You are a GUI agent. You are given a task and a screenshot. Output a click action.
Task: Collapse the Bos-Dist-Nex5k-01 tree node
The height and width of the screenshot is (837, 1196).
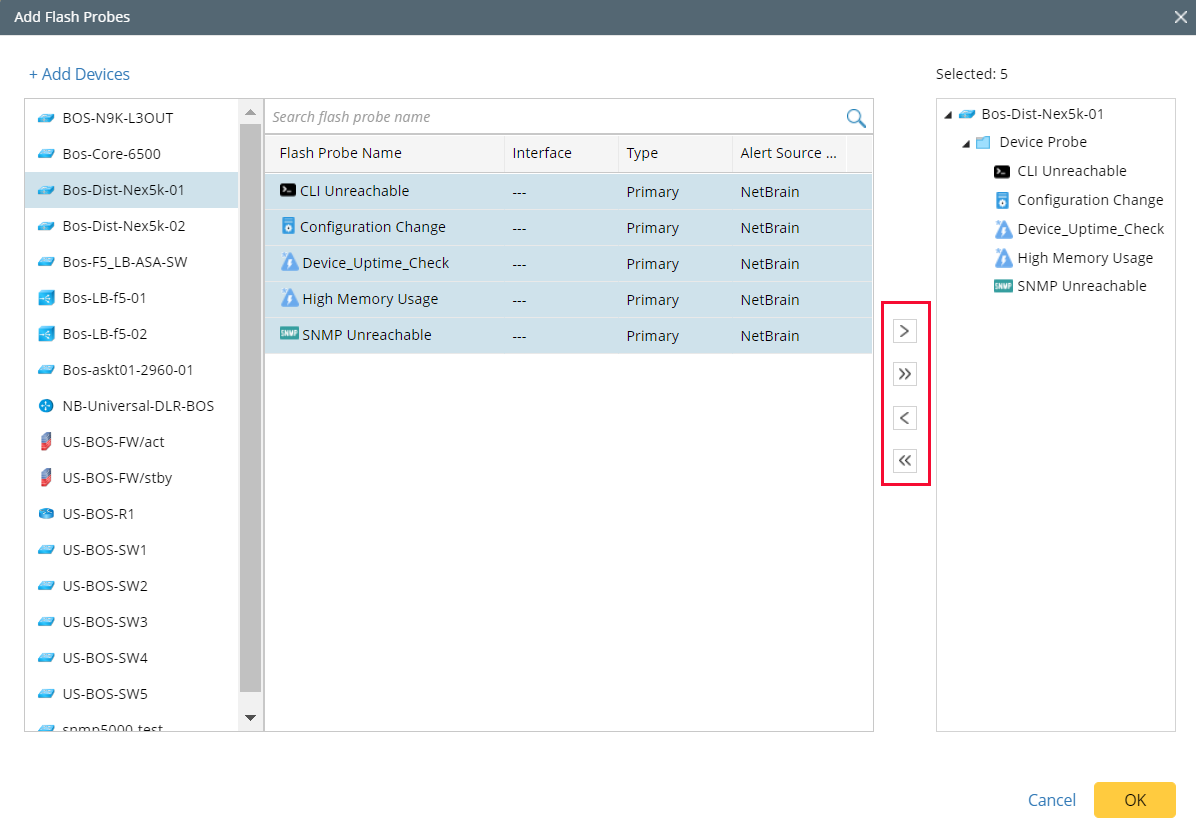[x=947, y=113]
